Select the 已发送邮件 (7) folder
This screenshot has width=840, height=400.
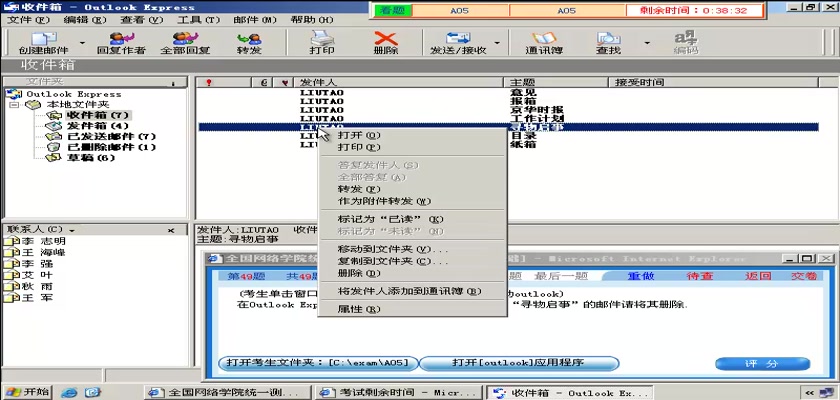point(111,137)
